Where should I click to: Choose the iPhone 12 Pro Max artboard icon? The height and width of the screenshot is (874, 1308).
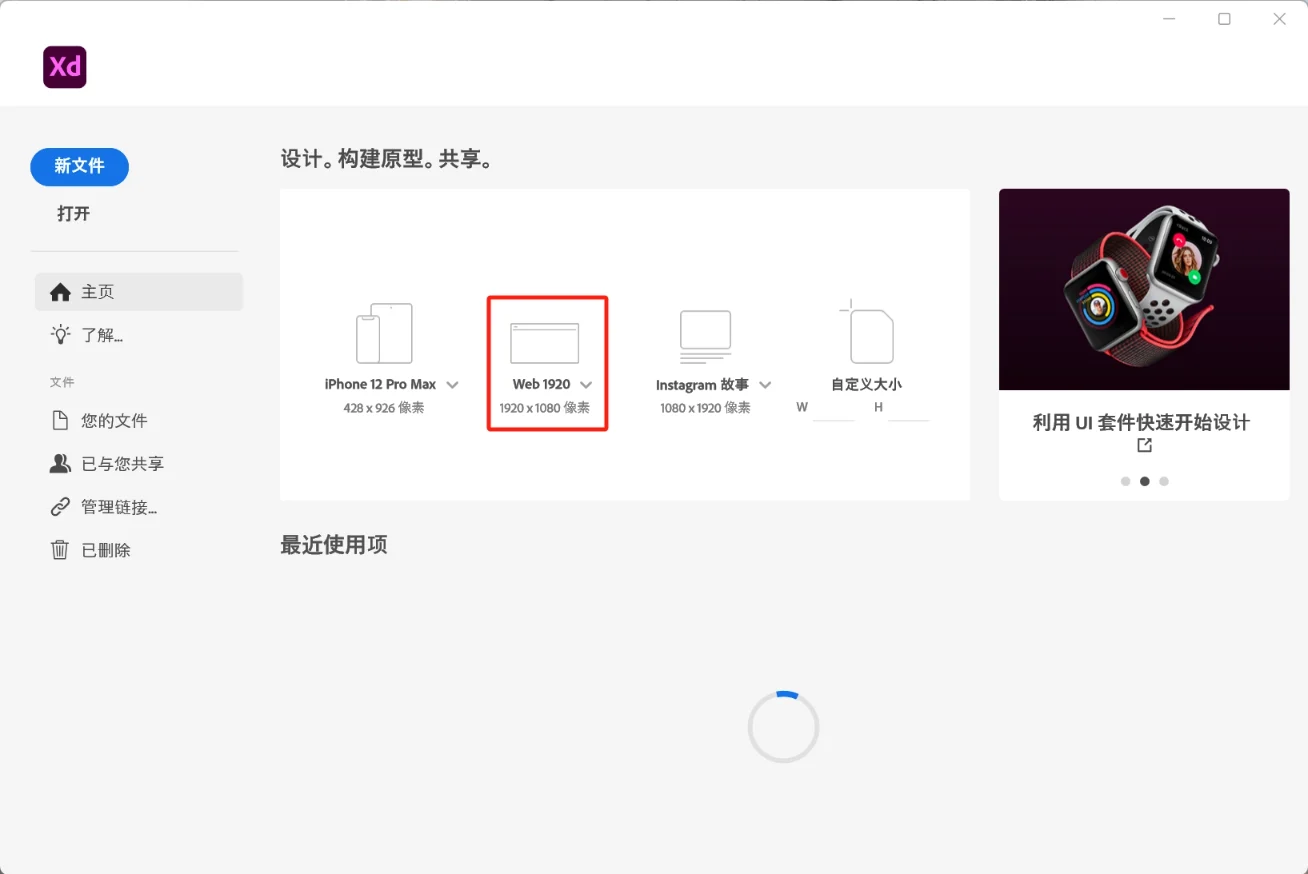coord(384,334)
